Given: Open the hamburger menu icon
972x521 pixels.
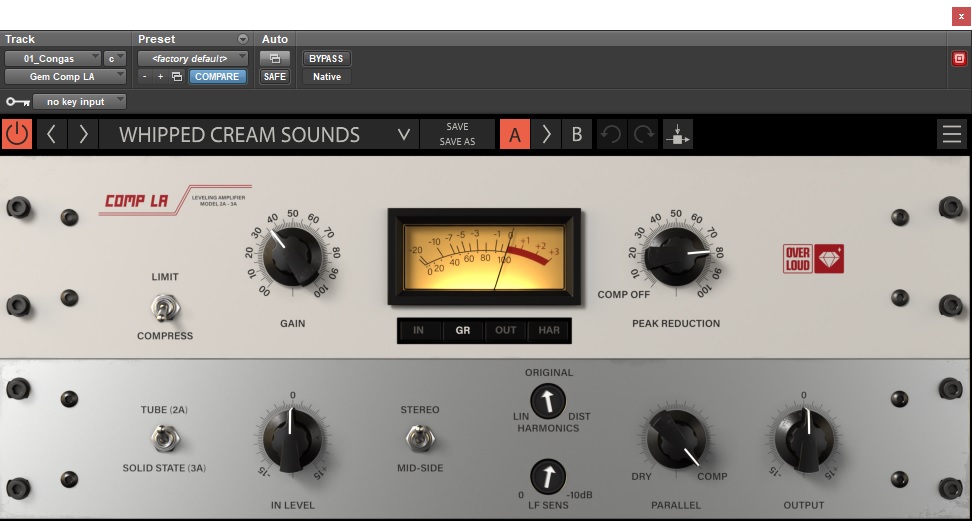Looking at the screenshot, I should pyautogui.click(x=952, y=134).
